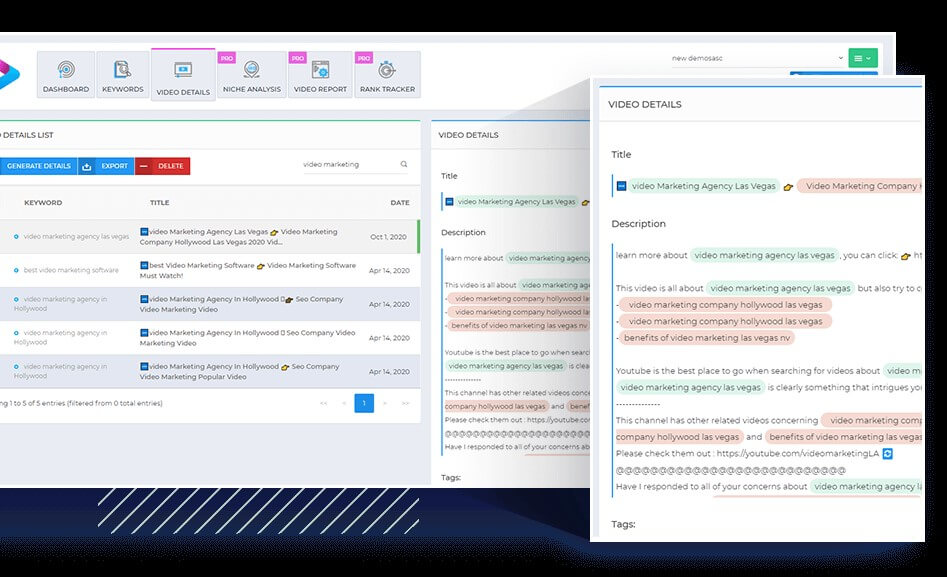Click 'Tags:' label in front panel
The height and width of the screenshot is (577, 947).
(x=623, y=524)
